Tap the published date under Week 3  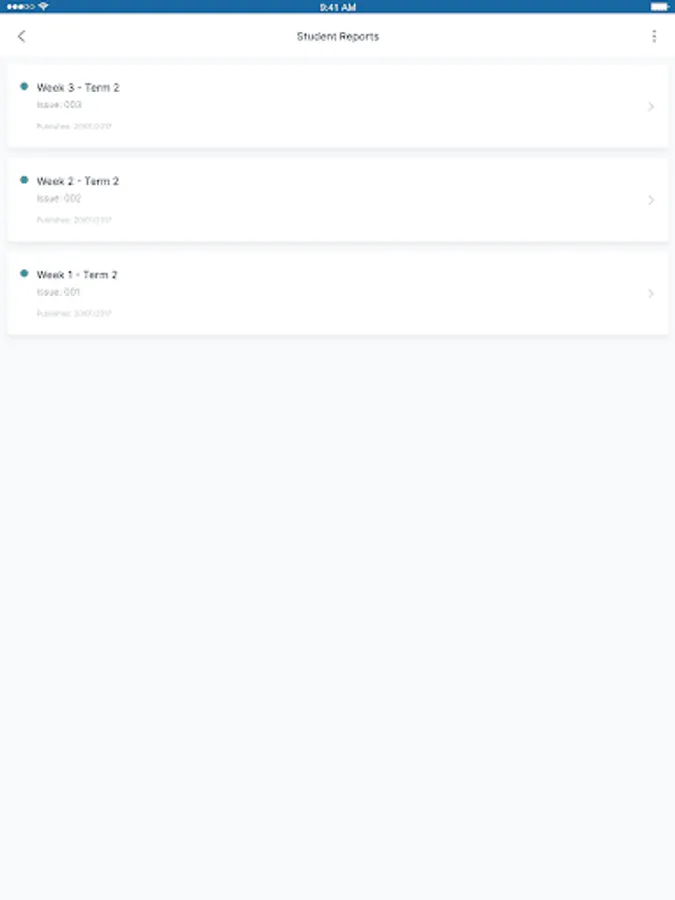pos(74,126)
